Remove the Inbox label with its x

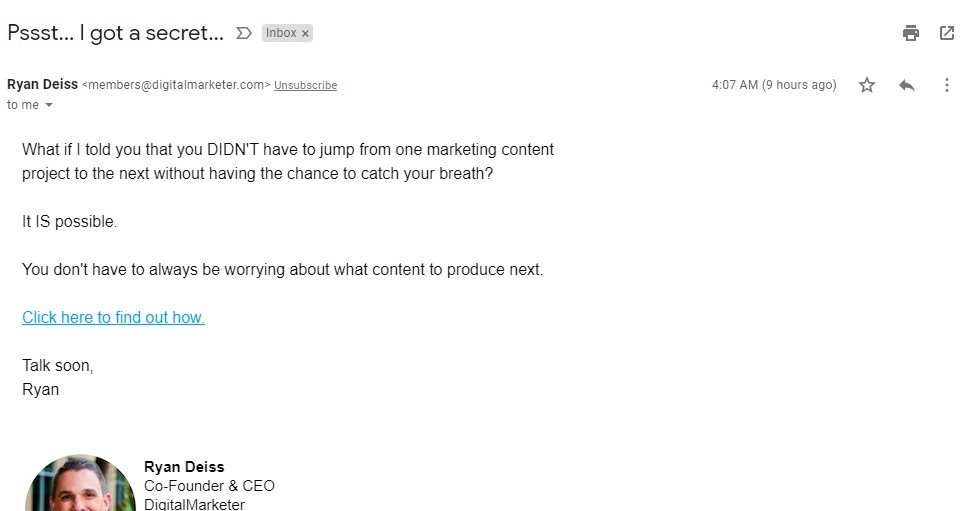click(306, 33)
